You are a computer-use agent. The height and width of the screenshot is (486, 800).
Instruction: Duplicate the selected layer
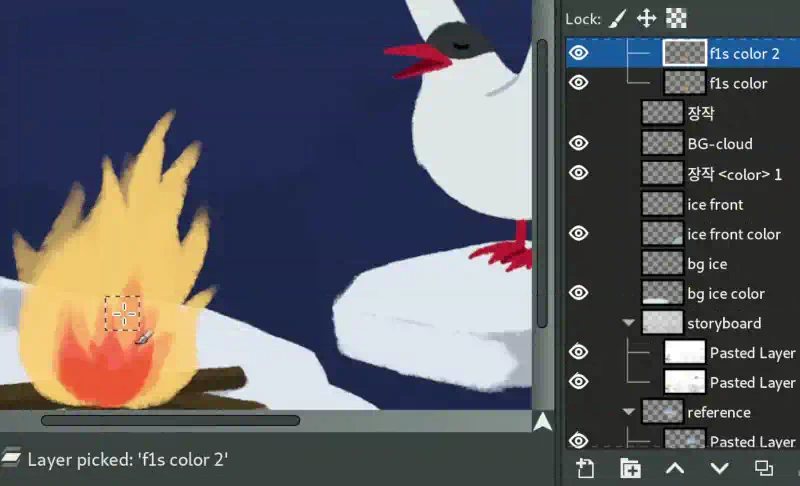click(x=764, y=468)
